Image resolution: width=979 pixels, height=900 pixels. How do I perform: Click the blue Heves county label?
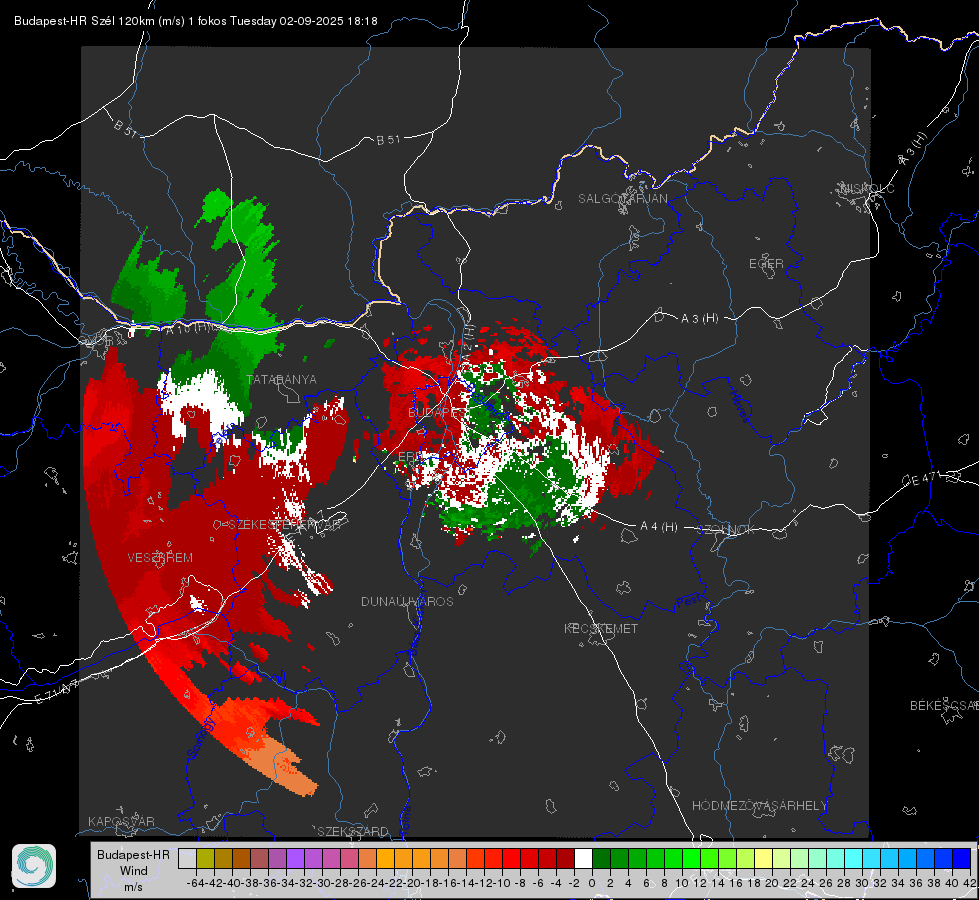point(740,406)
